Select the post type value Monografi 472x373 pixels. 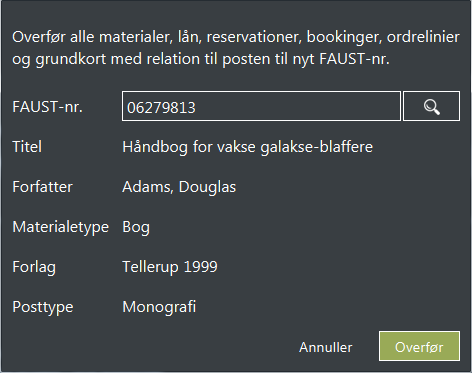pyautogui.click(x=159, y=307)
